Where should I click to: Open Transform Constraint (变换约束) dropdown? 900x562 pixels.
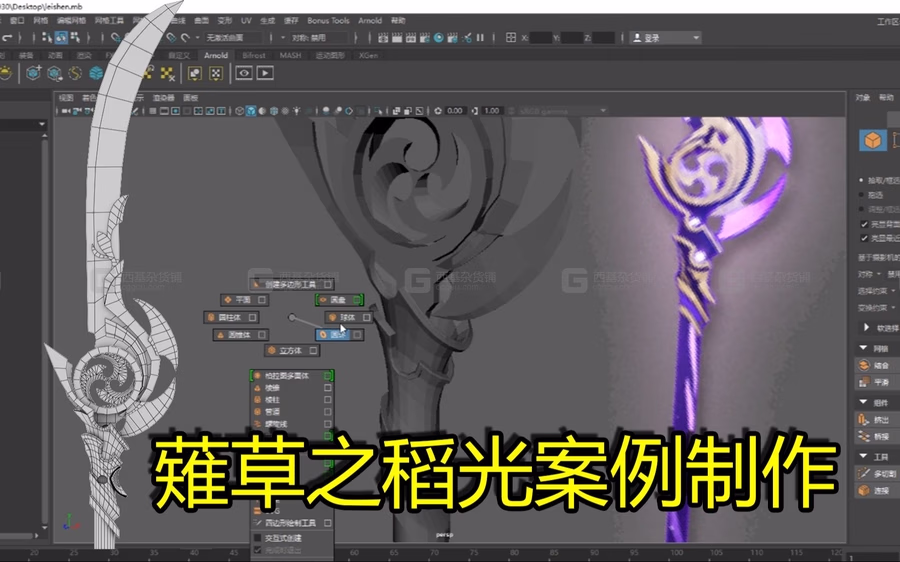pyautogui.click(x=877, y=308)
